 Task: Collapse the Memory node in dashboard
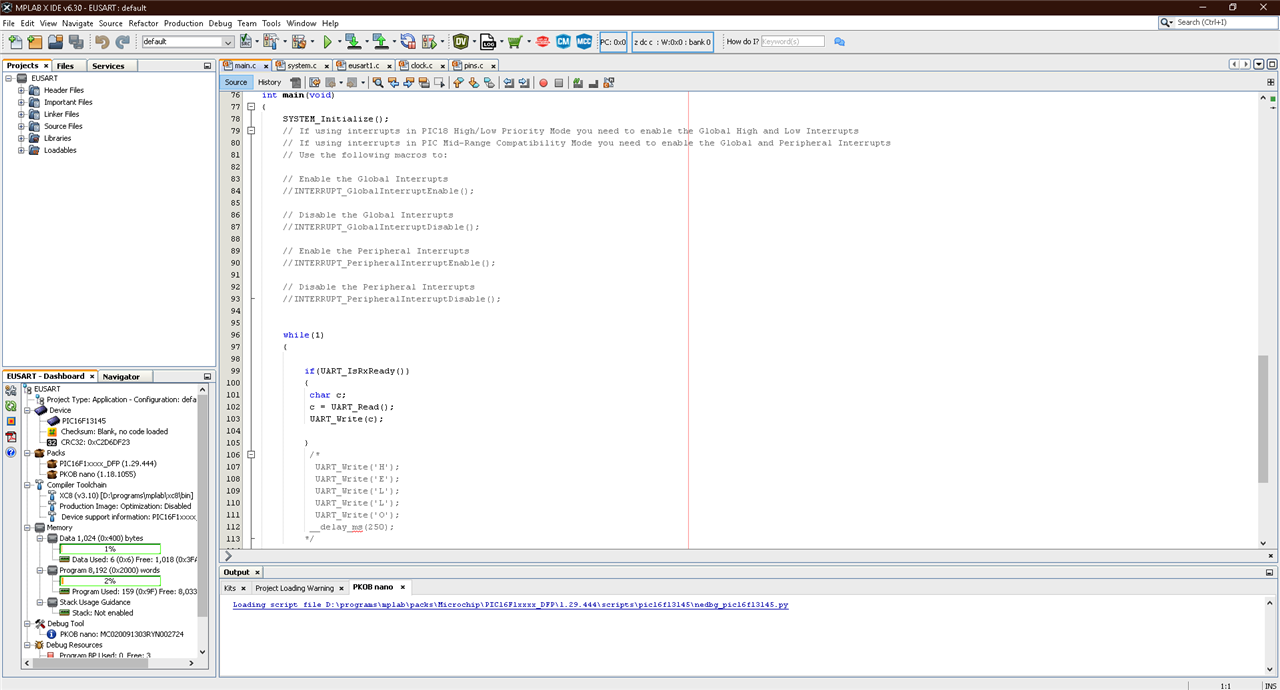coord(27,527)
